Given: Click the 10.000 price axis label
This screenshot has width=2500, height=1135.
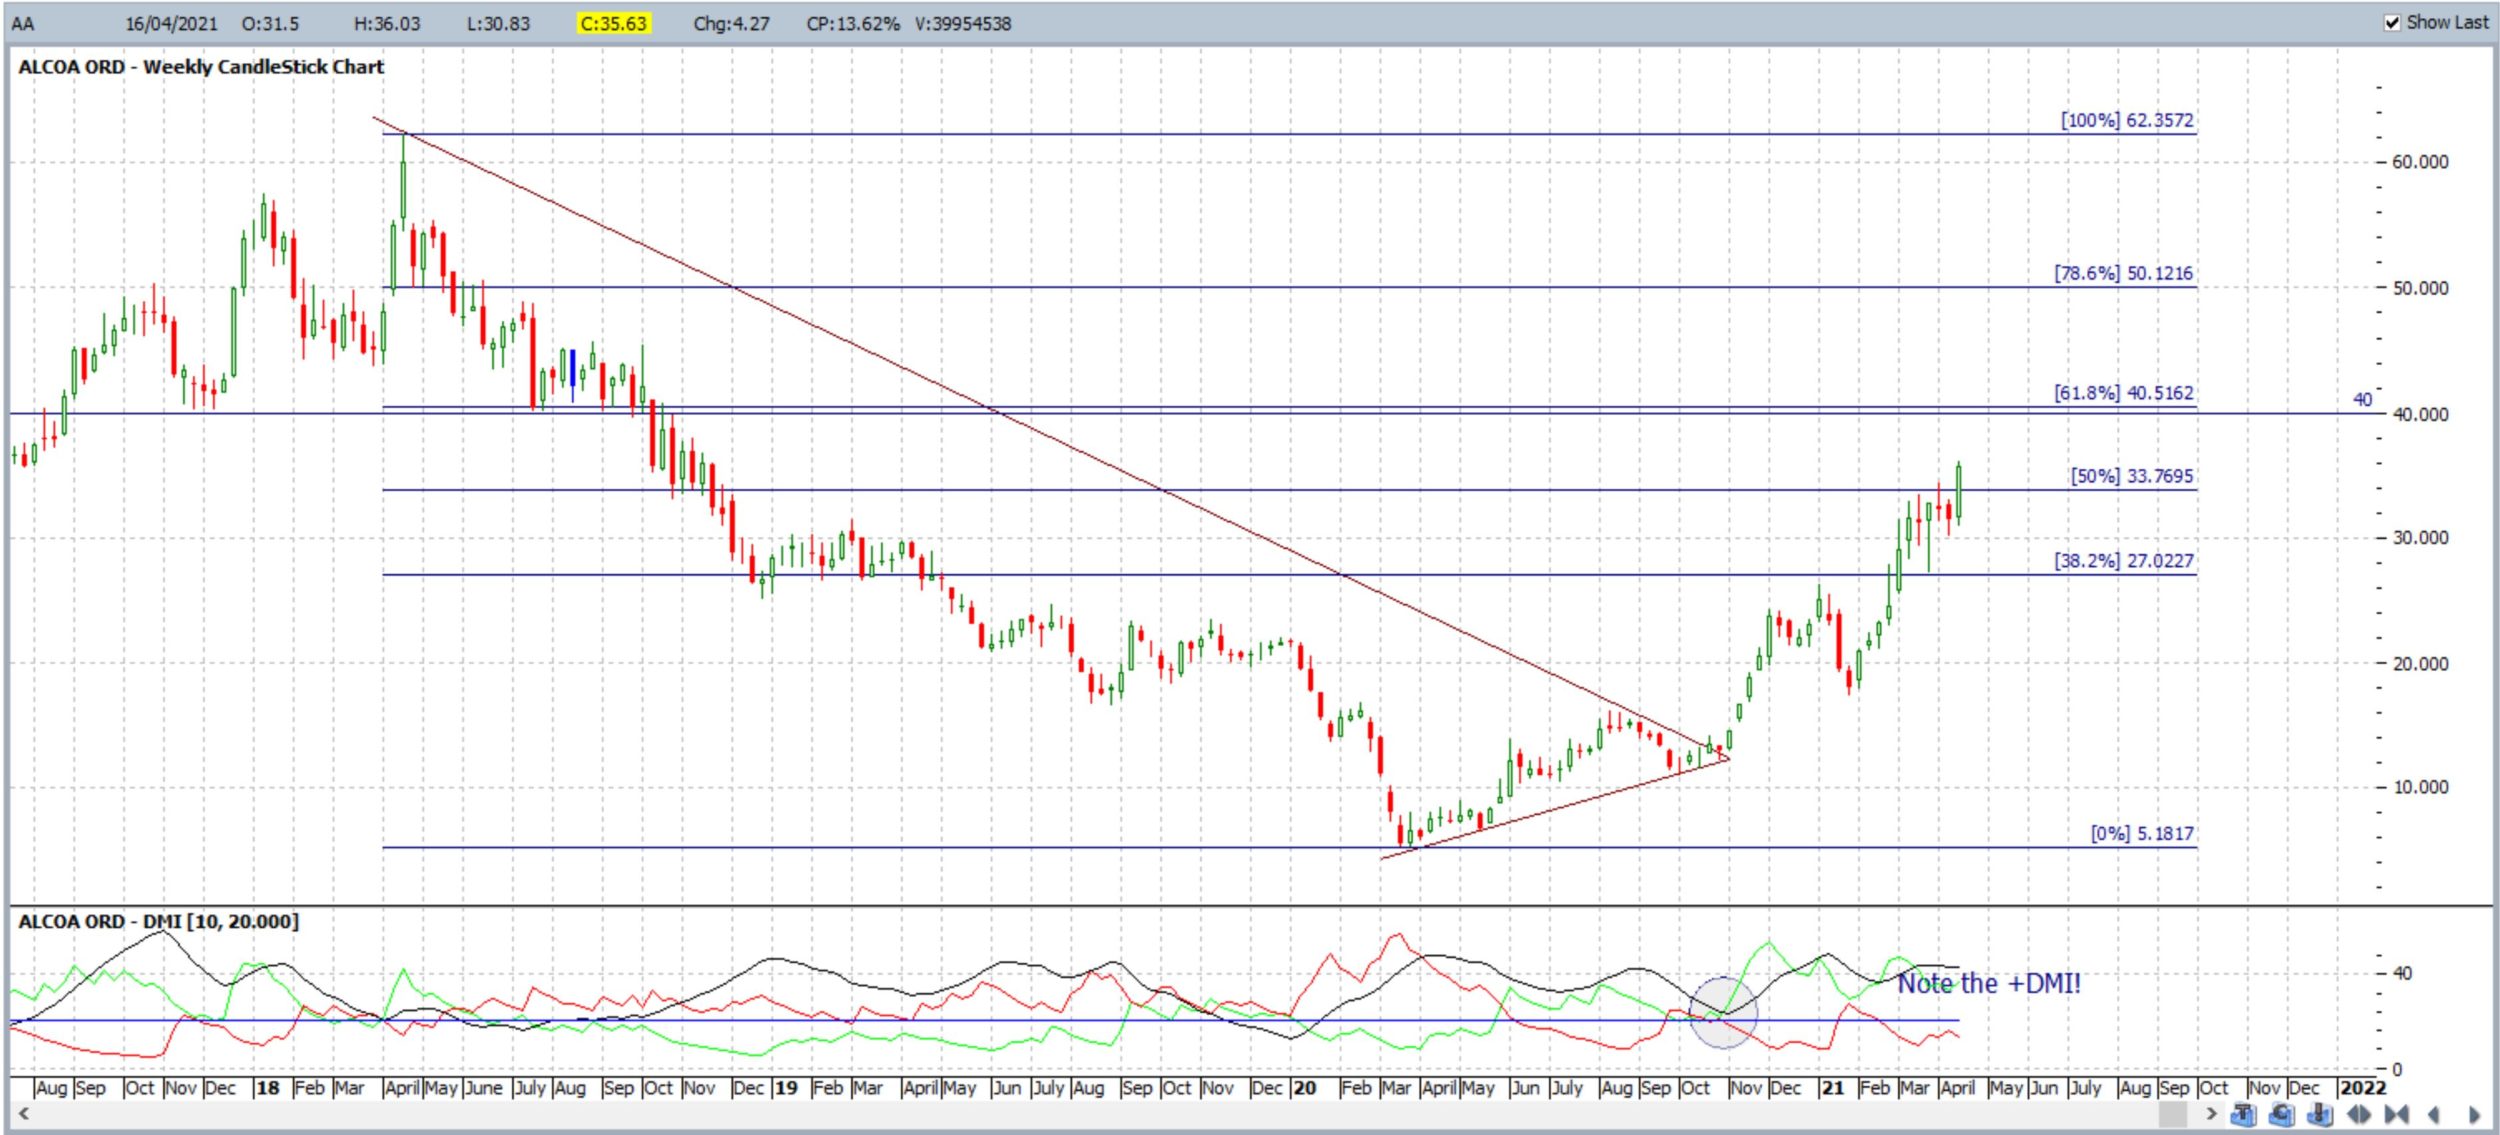Looking at the screenshot, I should point(2420,787).
